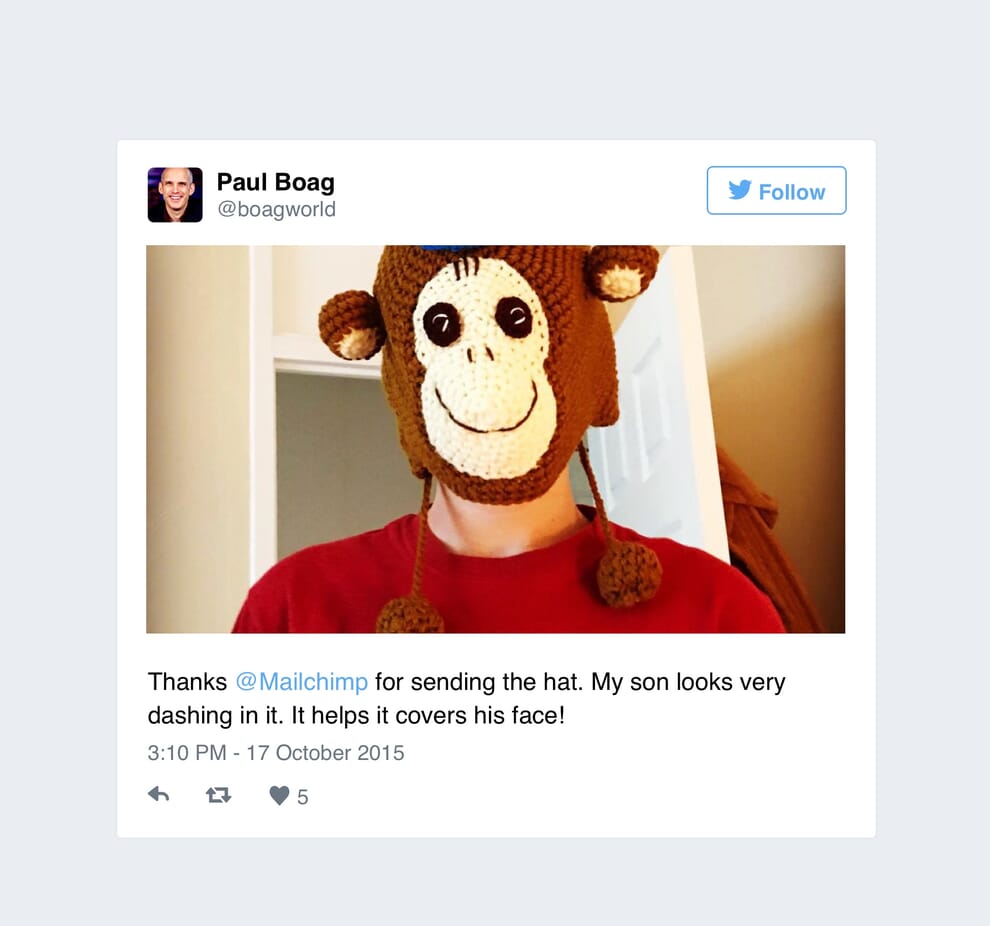
Task: Click the word 'Thanks' in the tweet
Action: tap(188, 682)
